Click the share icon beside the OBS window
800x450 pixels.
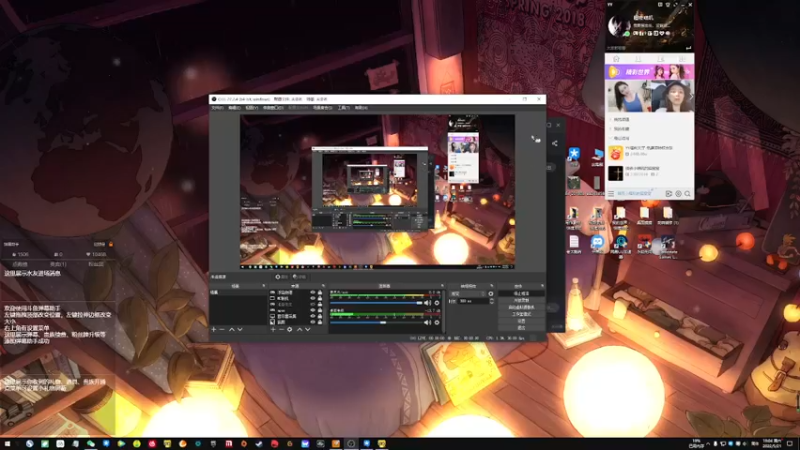pyautogui.click(x=555, y=143)
